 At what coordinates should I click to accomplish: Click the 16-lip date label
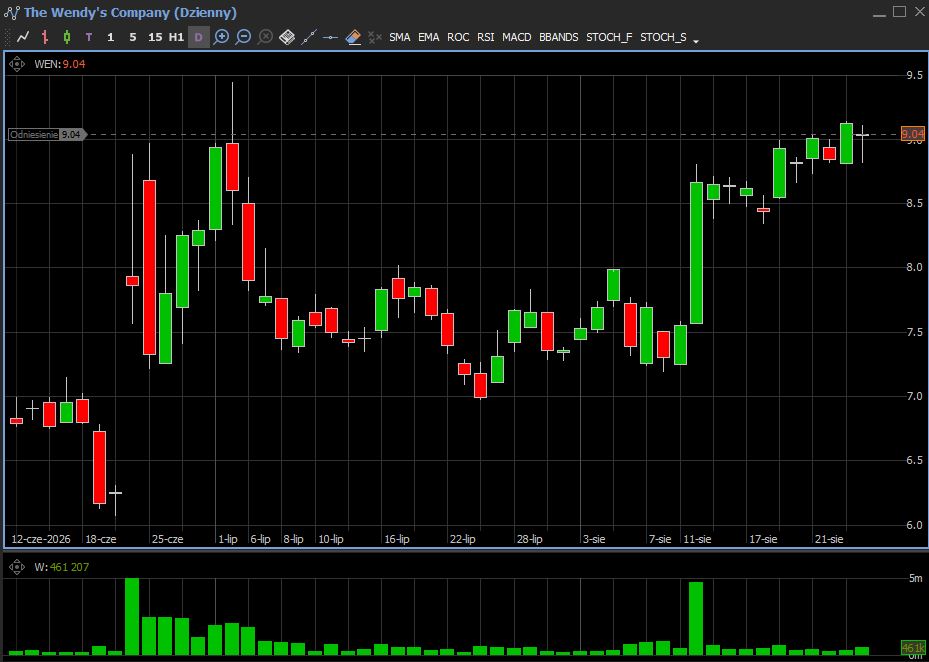(x=397, y=539)
